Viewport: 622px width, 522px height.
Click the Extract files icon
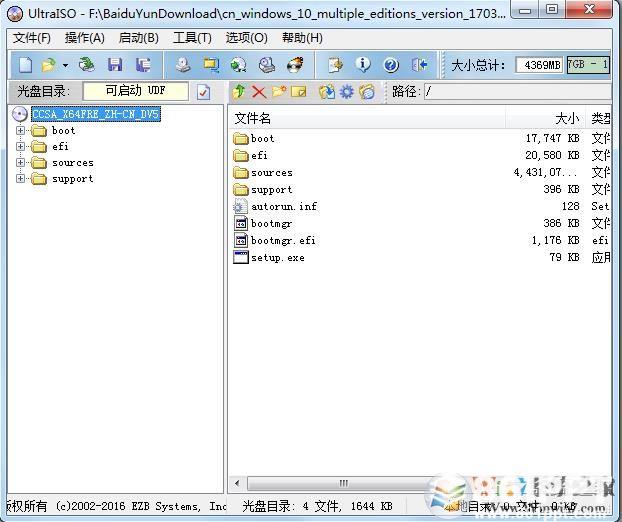pyautogui.click(x=327, y=92)
